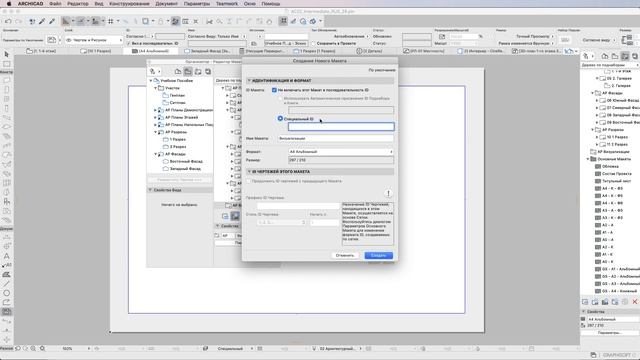This screenshot has width=640, height=360.
Task: Click 'Параметры...' button in Navigator properties
Action: click(610, 333)
